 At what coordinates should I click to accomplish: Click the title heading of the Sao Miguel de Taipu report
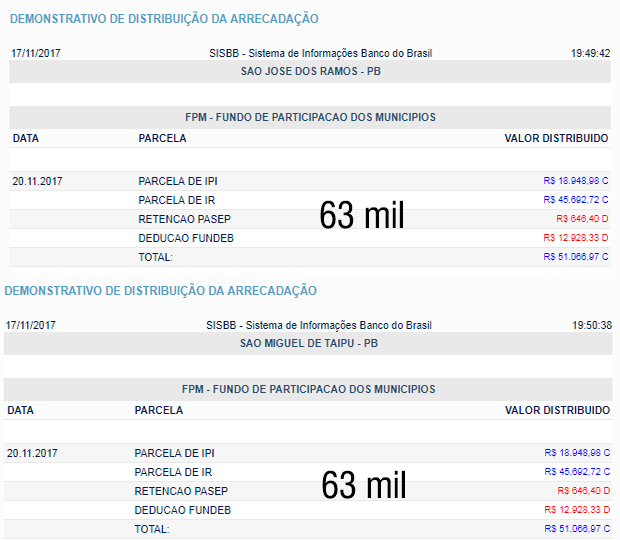point(161,291)
